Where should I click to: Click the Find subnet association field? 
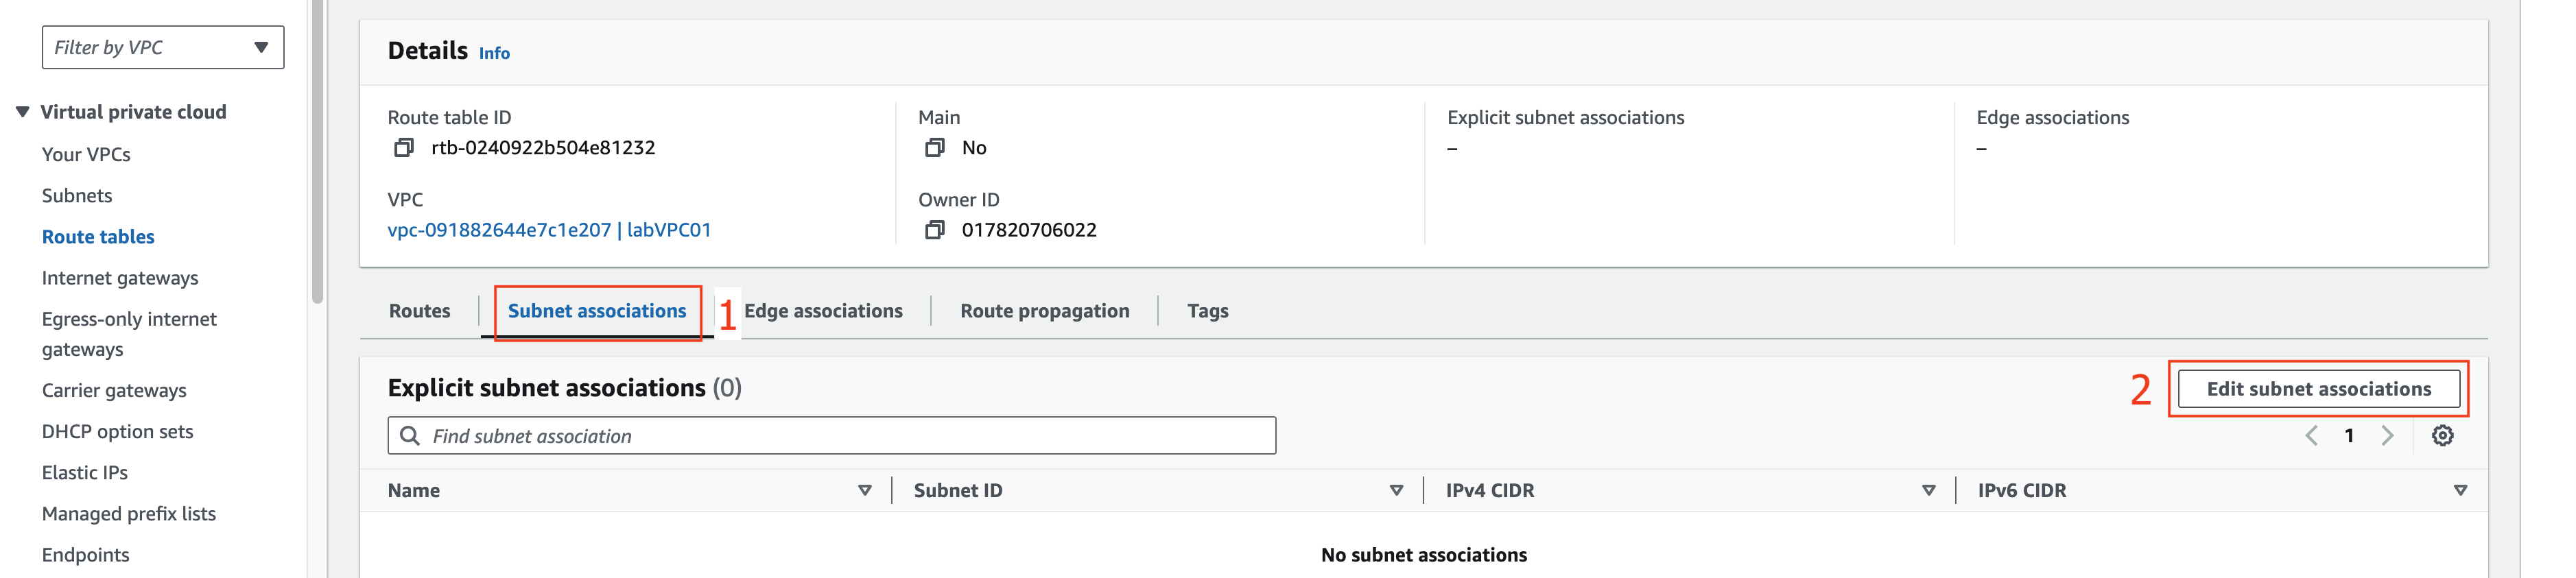pyautogui.click(x=831, y=436)
